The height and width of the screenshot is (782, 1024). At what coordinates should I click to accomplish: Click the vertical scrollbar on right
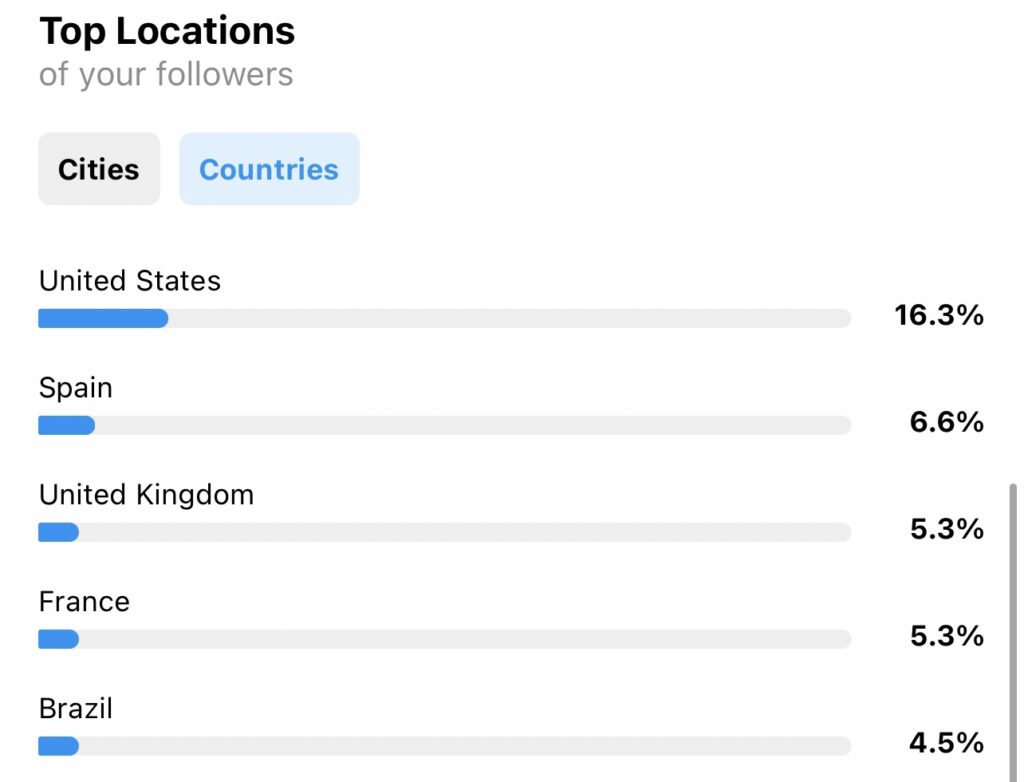tap(1013, 632)
